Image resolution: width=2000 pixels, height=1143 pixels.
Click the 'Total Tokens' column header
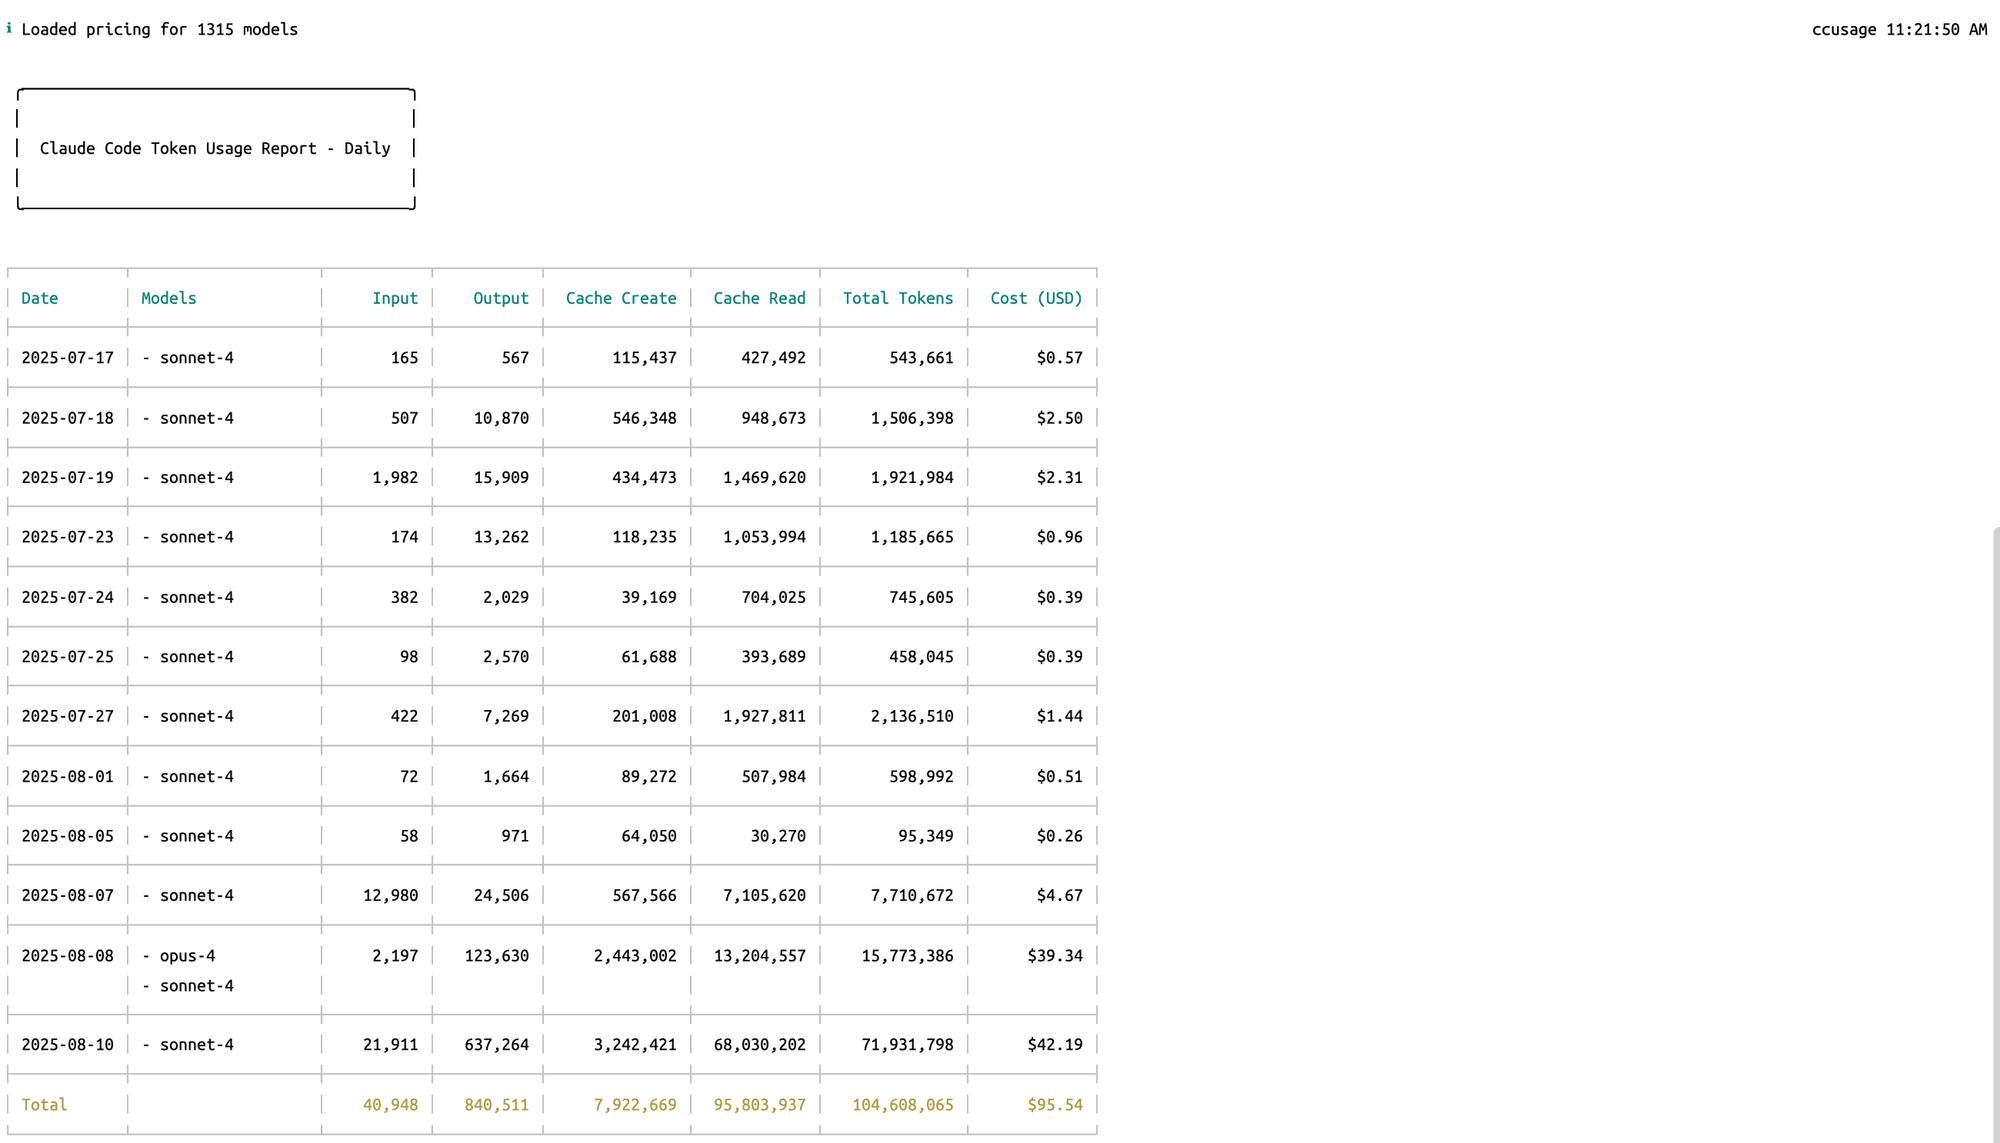click(x=898, y=298)
